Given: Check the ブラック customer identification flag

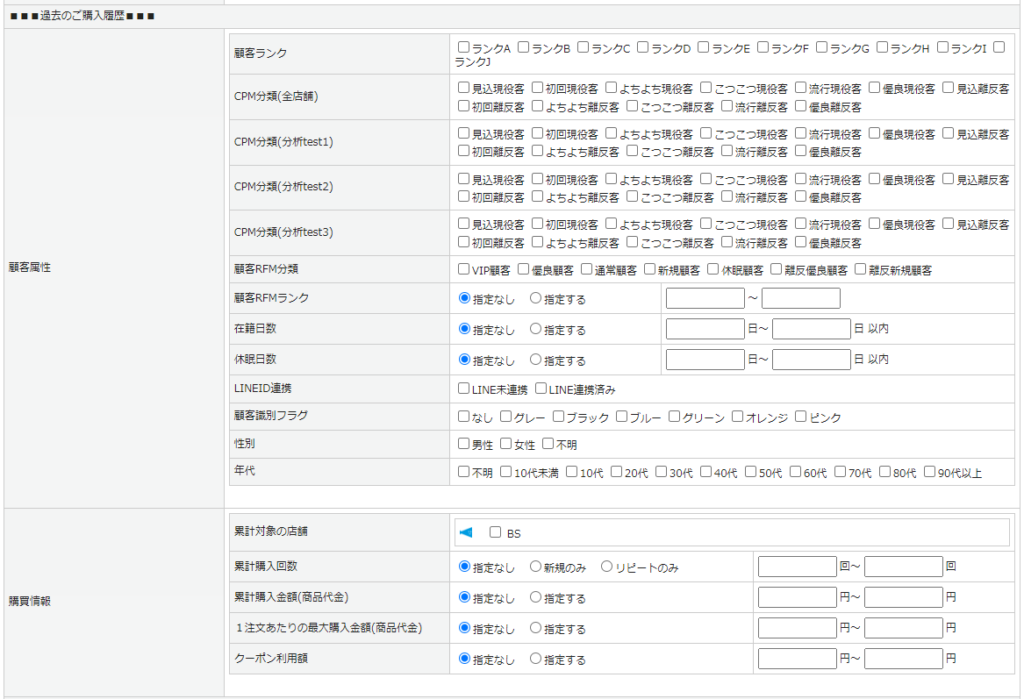Looking at the screenshot, I should (558, 417).
